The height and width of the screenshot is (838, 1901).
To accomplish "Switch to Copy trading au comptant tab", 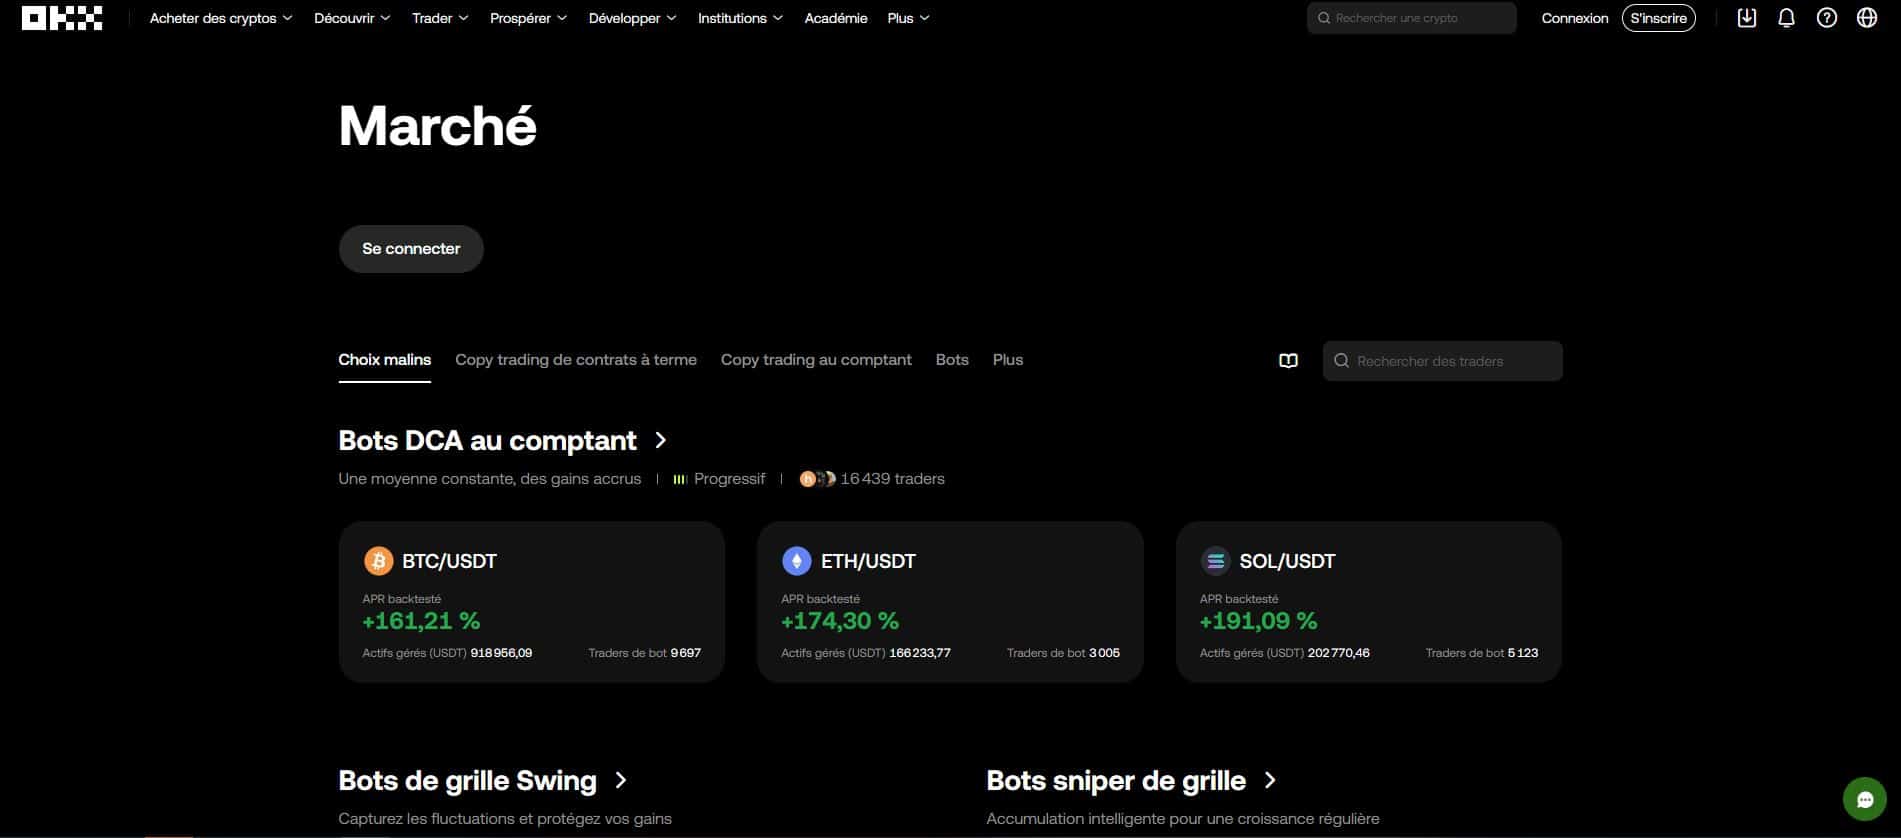I will (816, 360).
